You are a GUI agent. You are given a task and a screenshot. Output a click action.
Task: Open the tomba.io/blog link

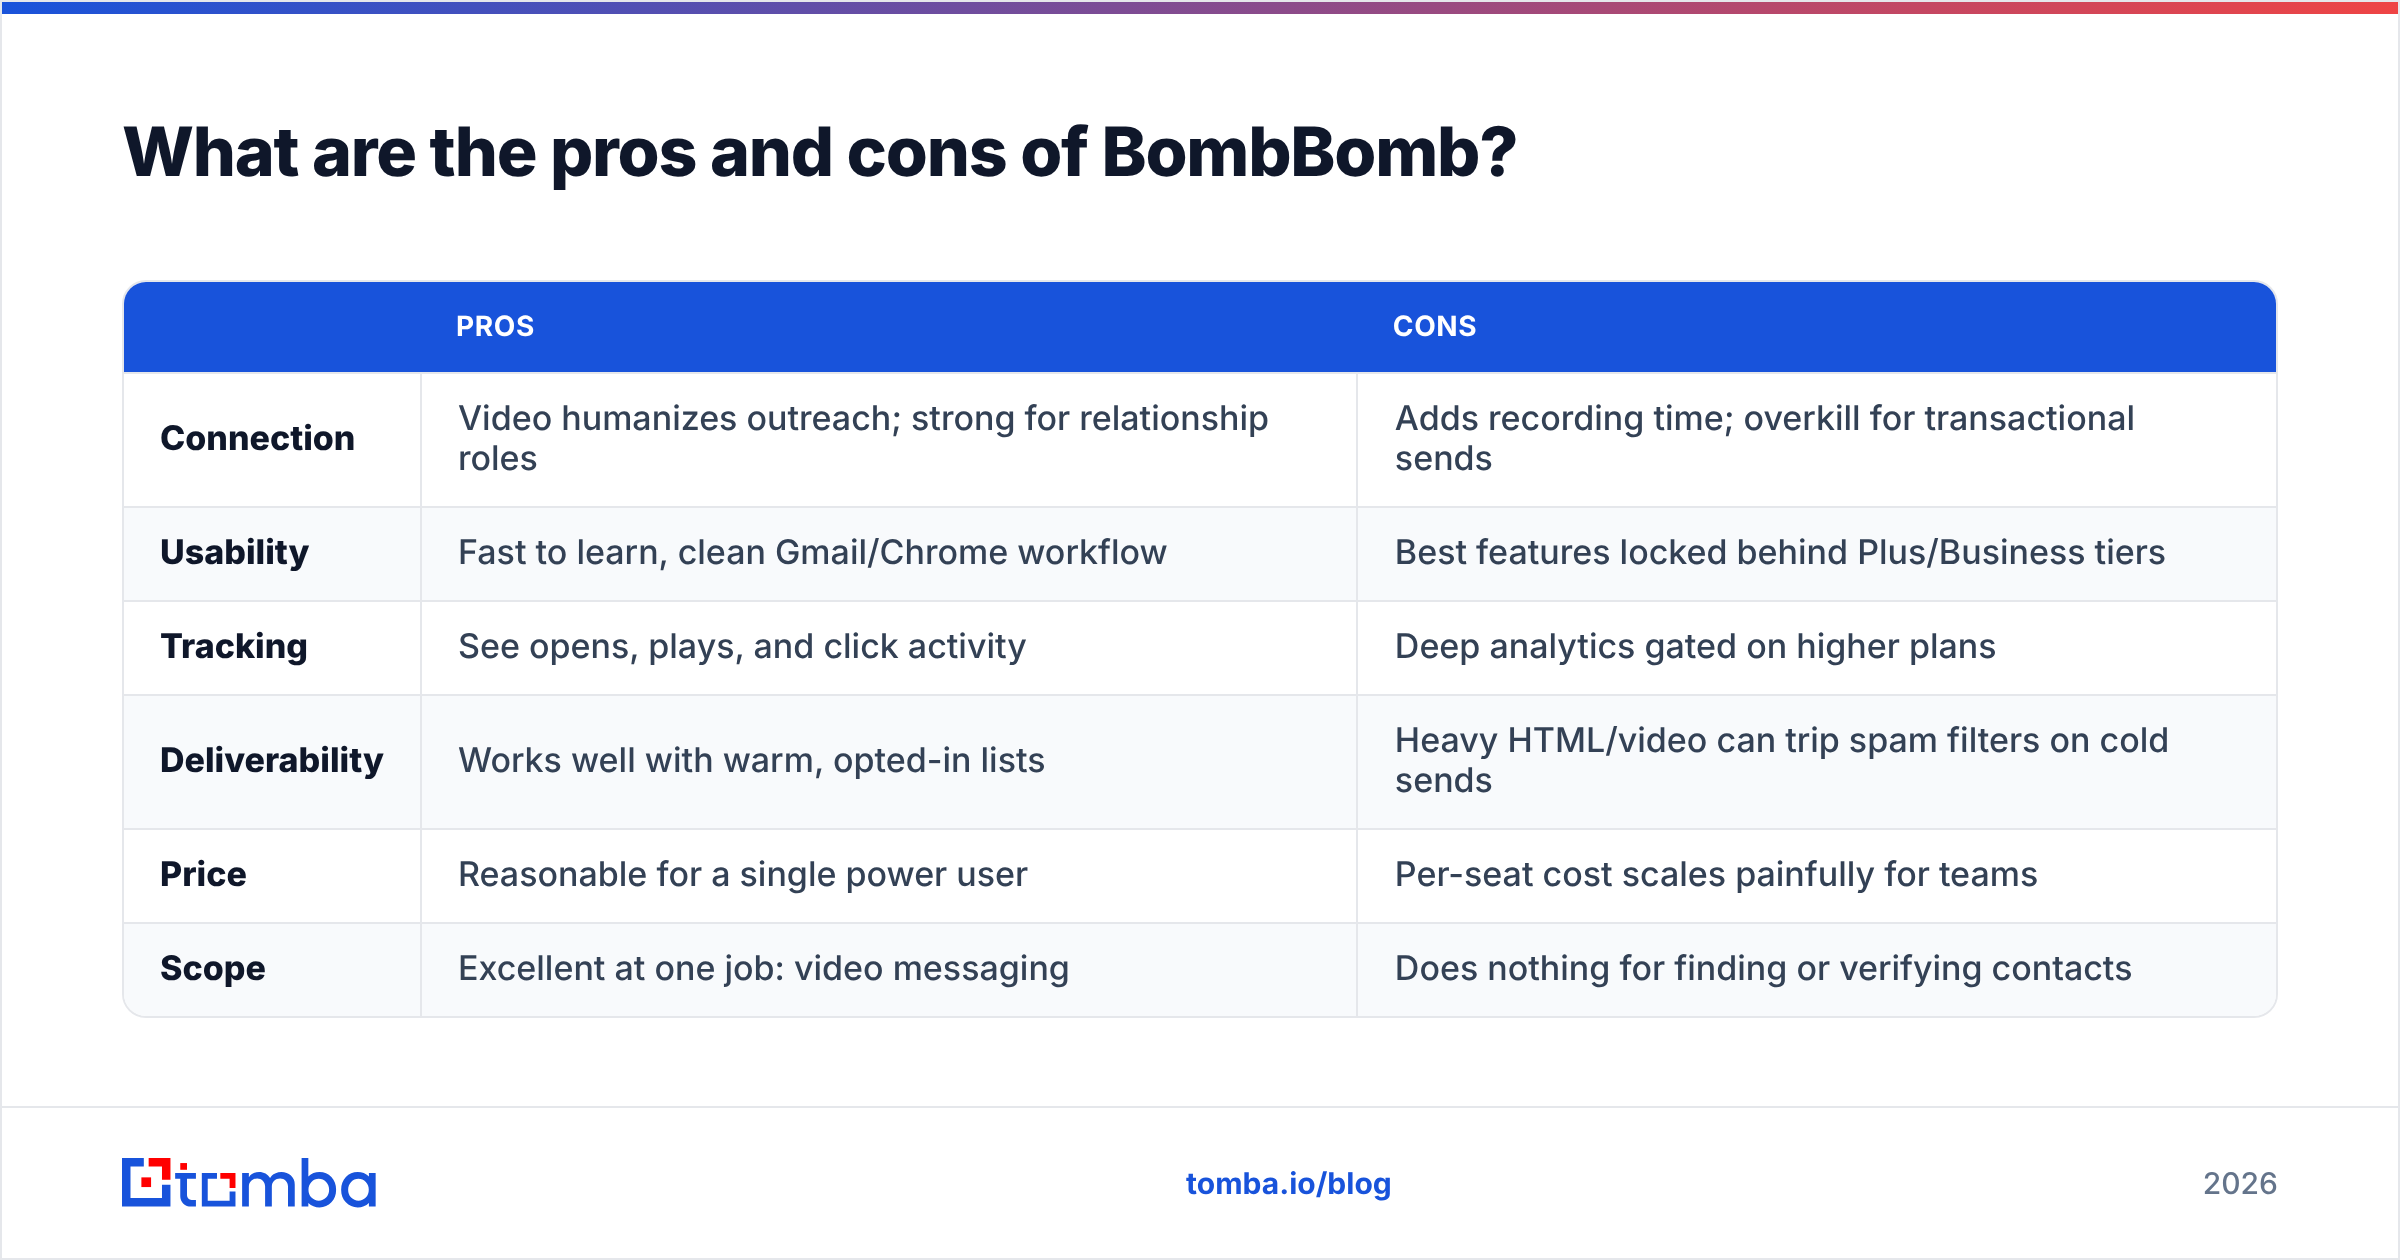tap(1288, 1184)
